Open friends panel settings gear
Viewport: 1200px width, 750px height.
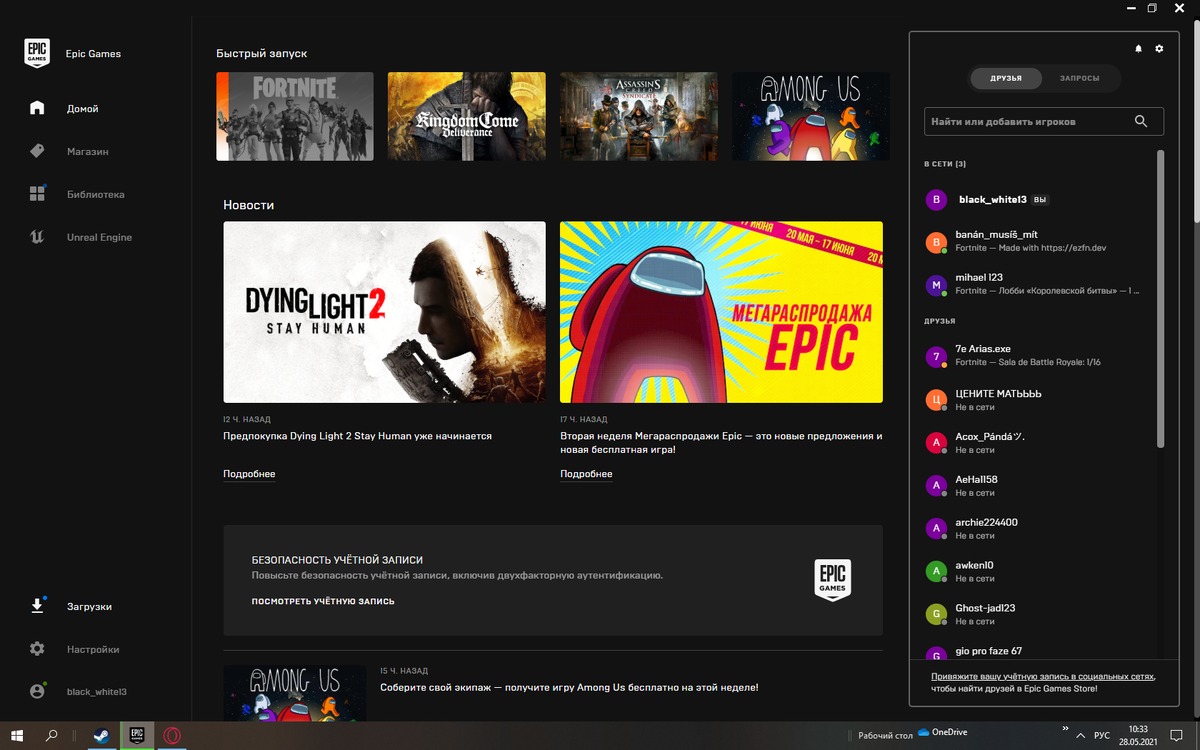pyautogui.click(x=1160, y=49)
